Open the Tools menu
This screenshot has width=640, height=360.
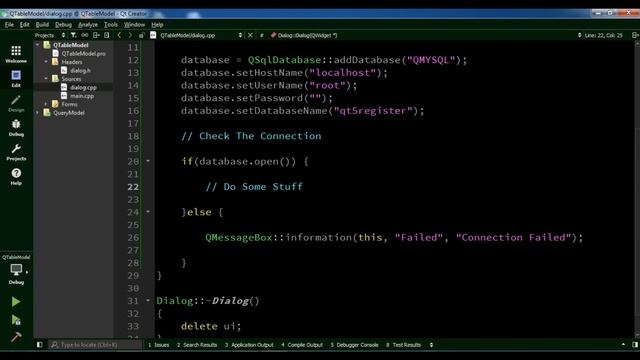111,25
